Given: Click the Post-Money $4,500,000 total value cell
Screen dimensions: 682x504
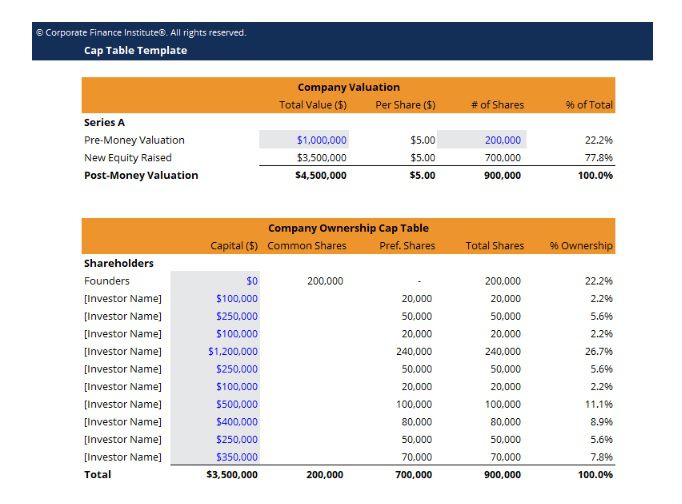Looking at the screenshot, I should click(x=321, y=175).
